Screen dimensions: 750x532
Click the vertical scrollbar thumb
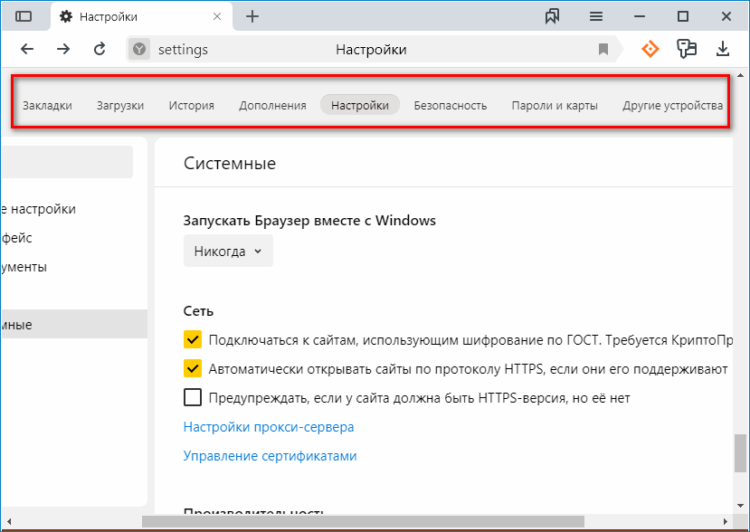pyautogui.click(x=740, y=453)
